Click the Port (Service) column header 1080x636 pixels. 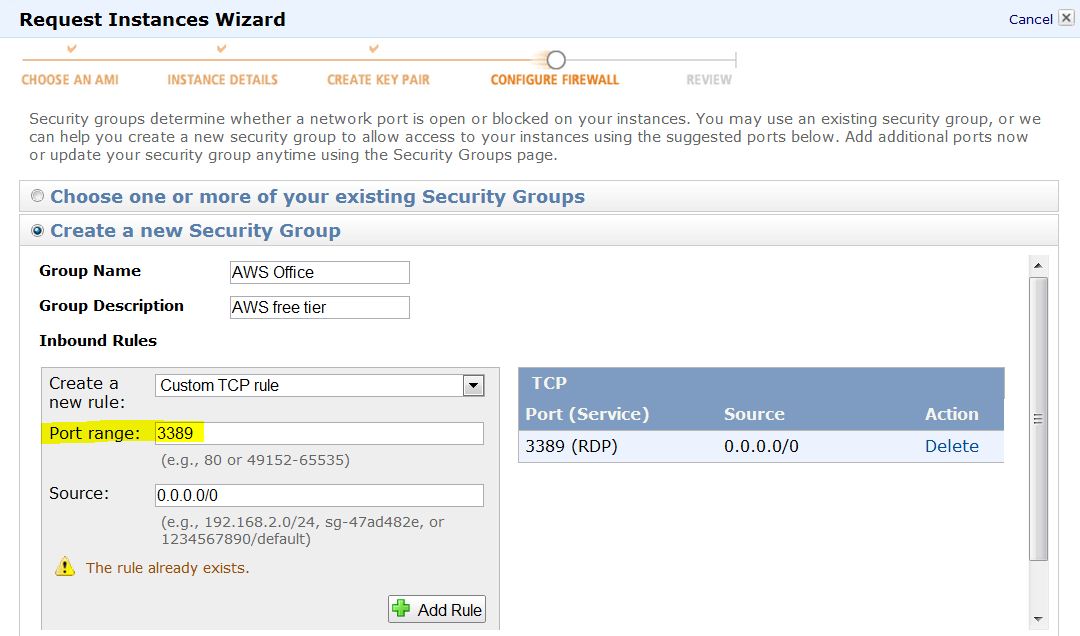[588, 414]
